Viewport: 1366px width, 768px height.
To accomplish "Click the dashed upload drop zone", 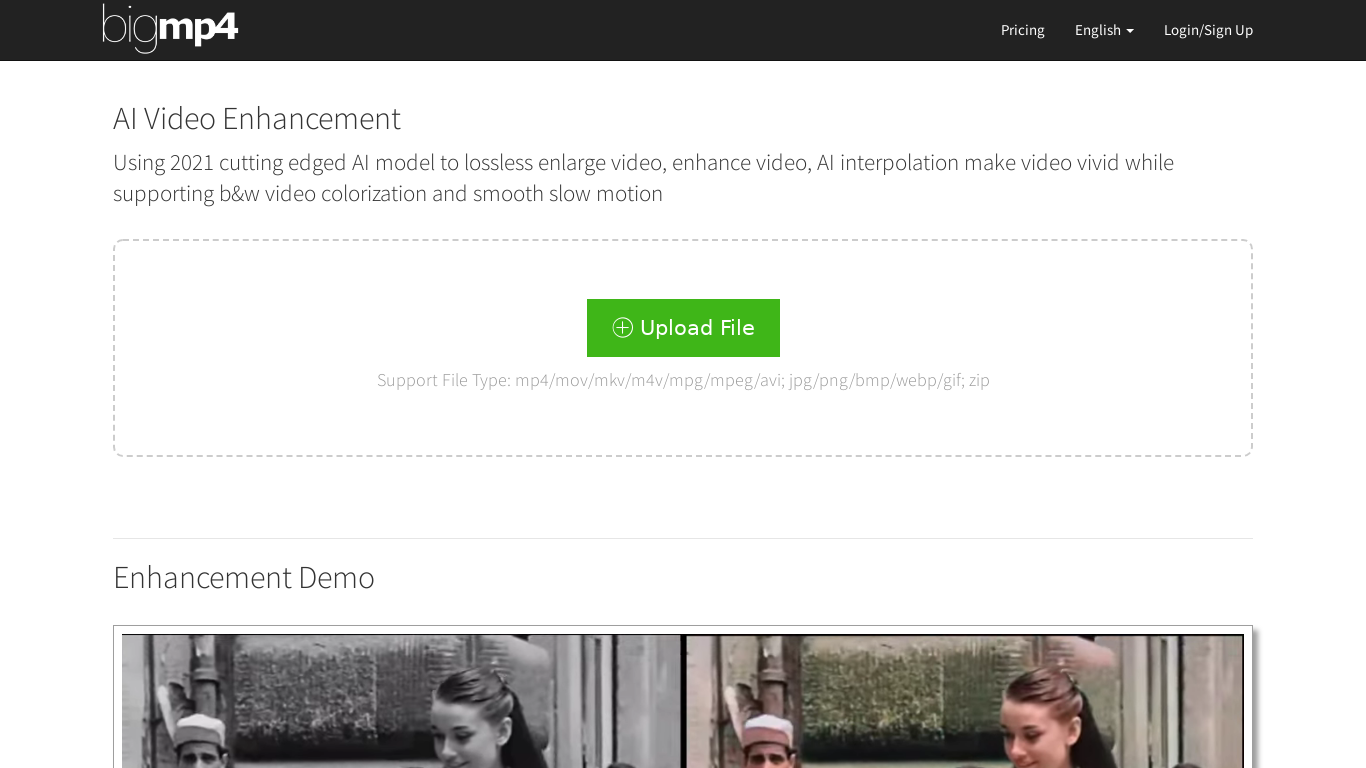I will [x=683, y=348].
